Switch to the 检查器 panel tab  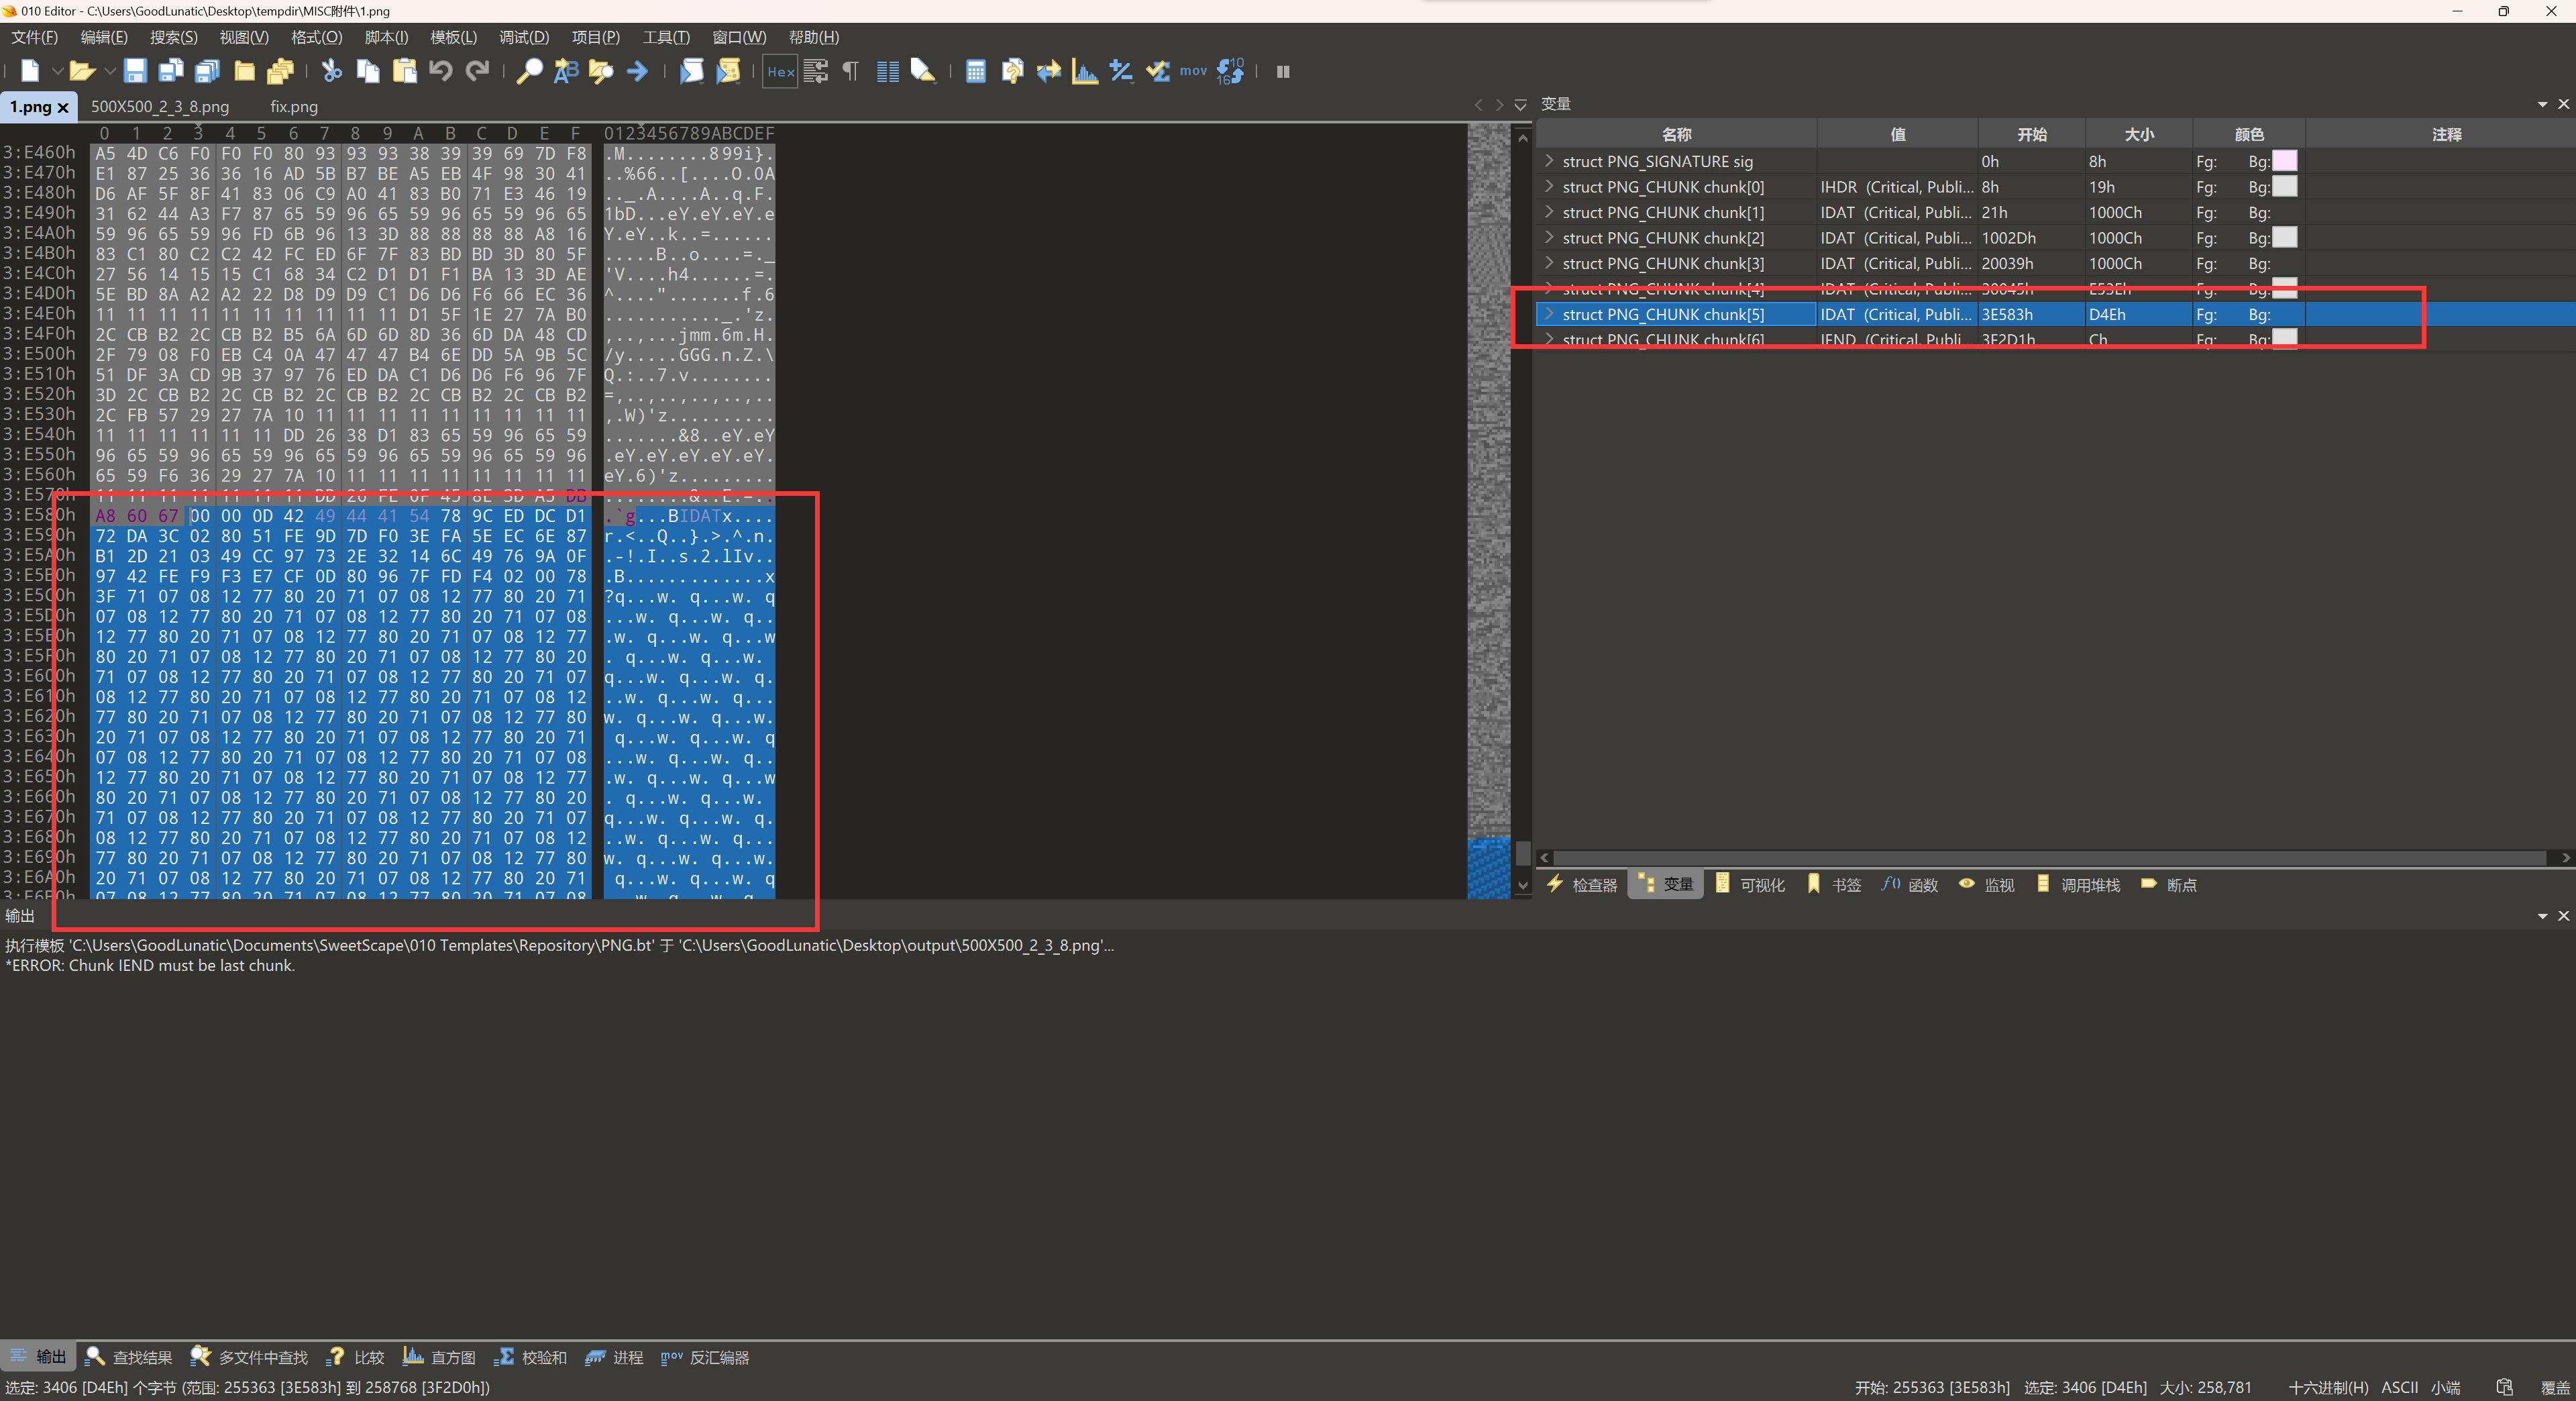(x=1582, y=885)
